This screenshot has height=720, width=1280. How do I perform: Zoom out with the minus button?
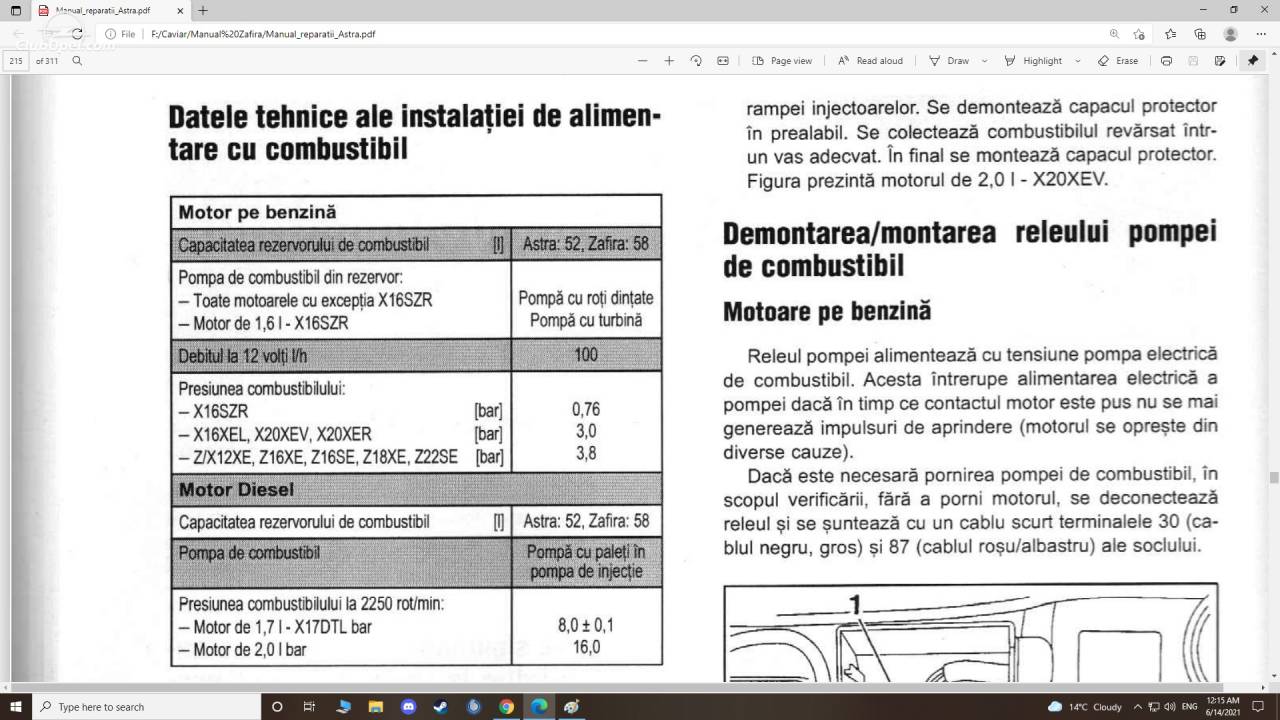pos(643,61)
